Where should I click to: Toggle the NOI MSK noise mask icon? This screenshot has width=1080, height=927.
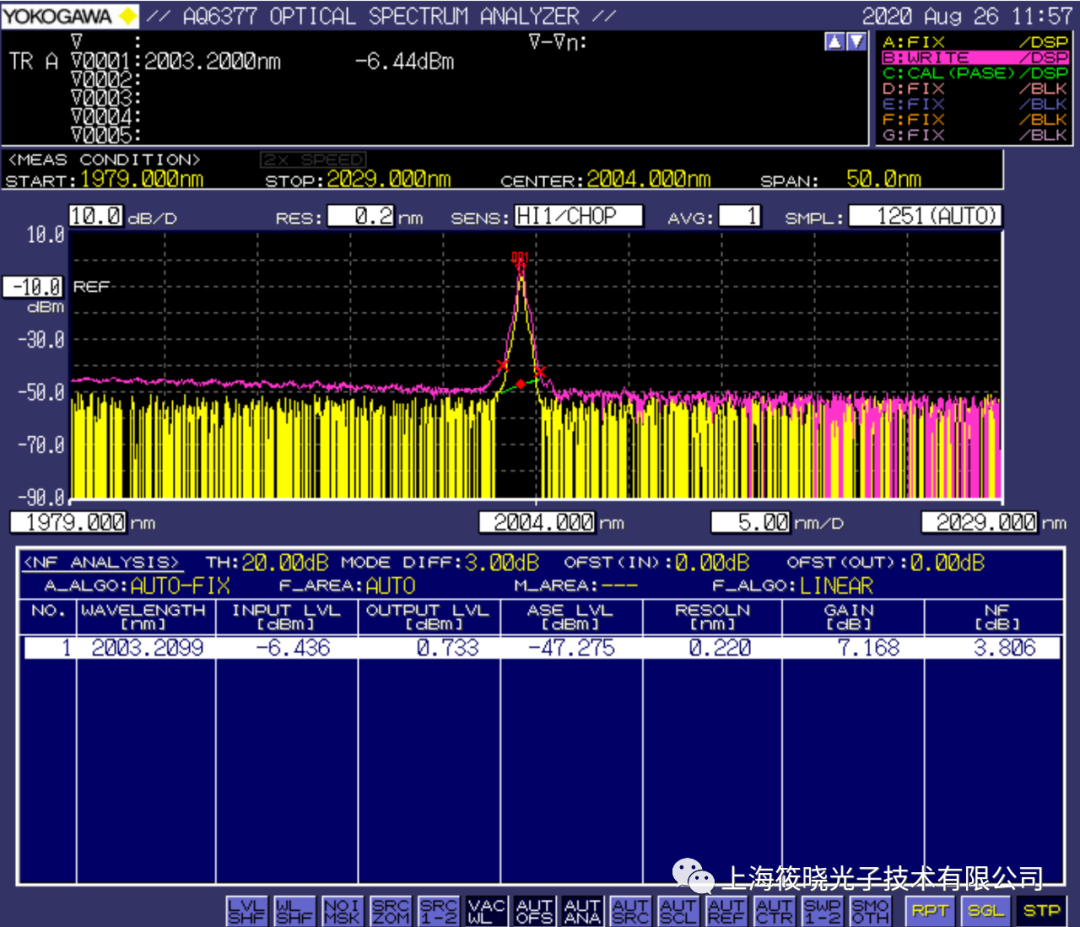click(x=341, y=911)
